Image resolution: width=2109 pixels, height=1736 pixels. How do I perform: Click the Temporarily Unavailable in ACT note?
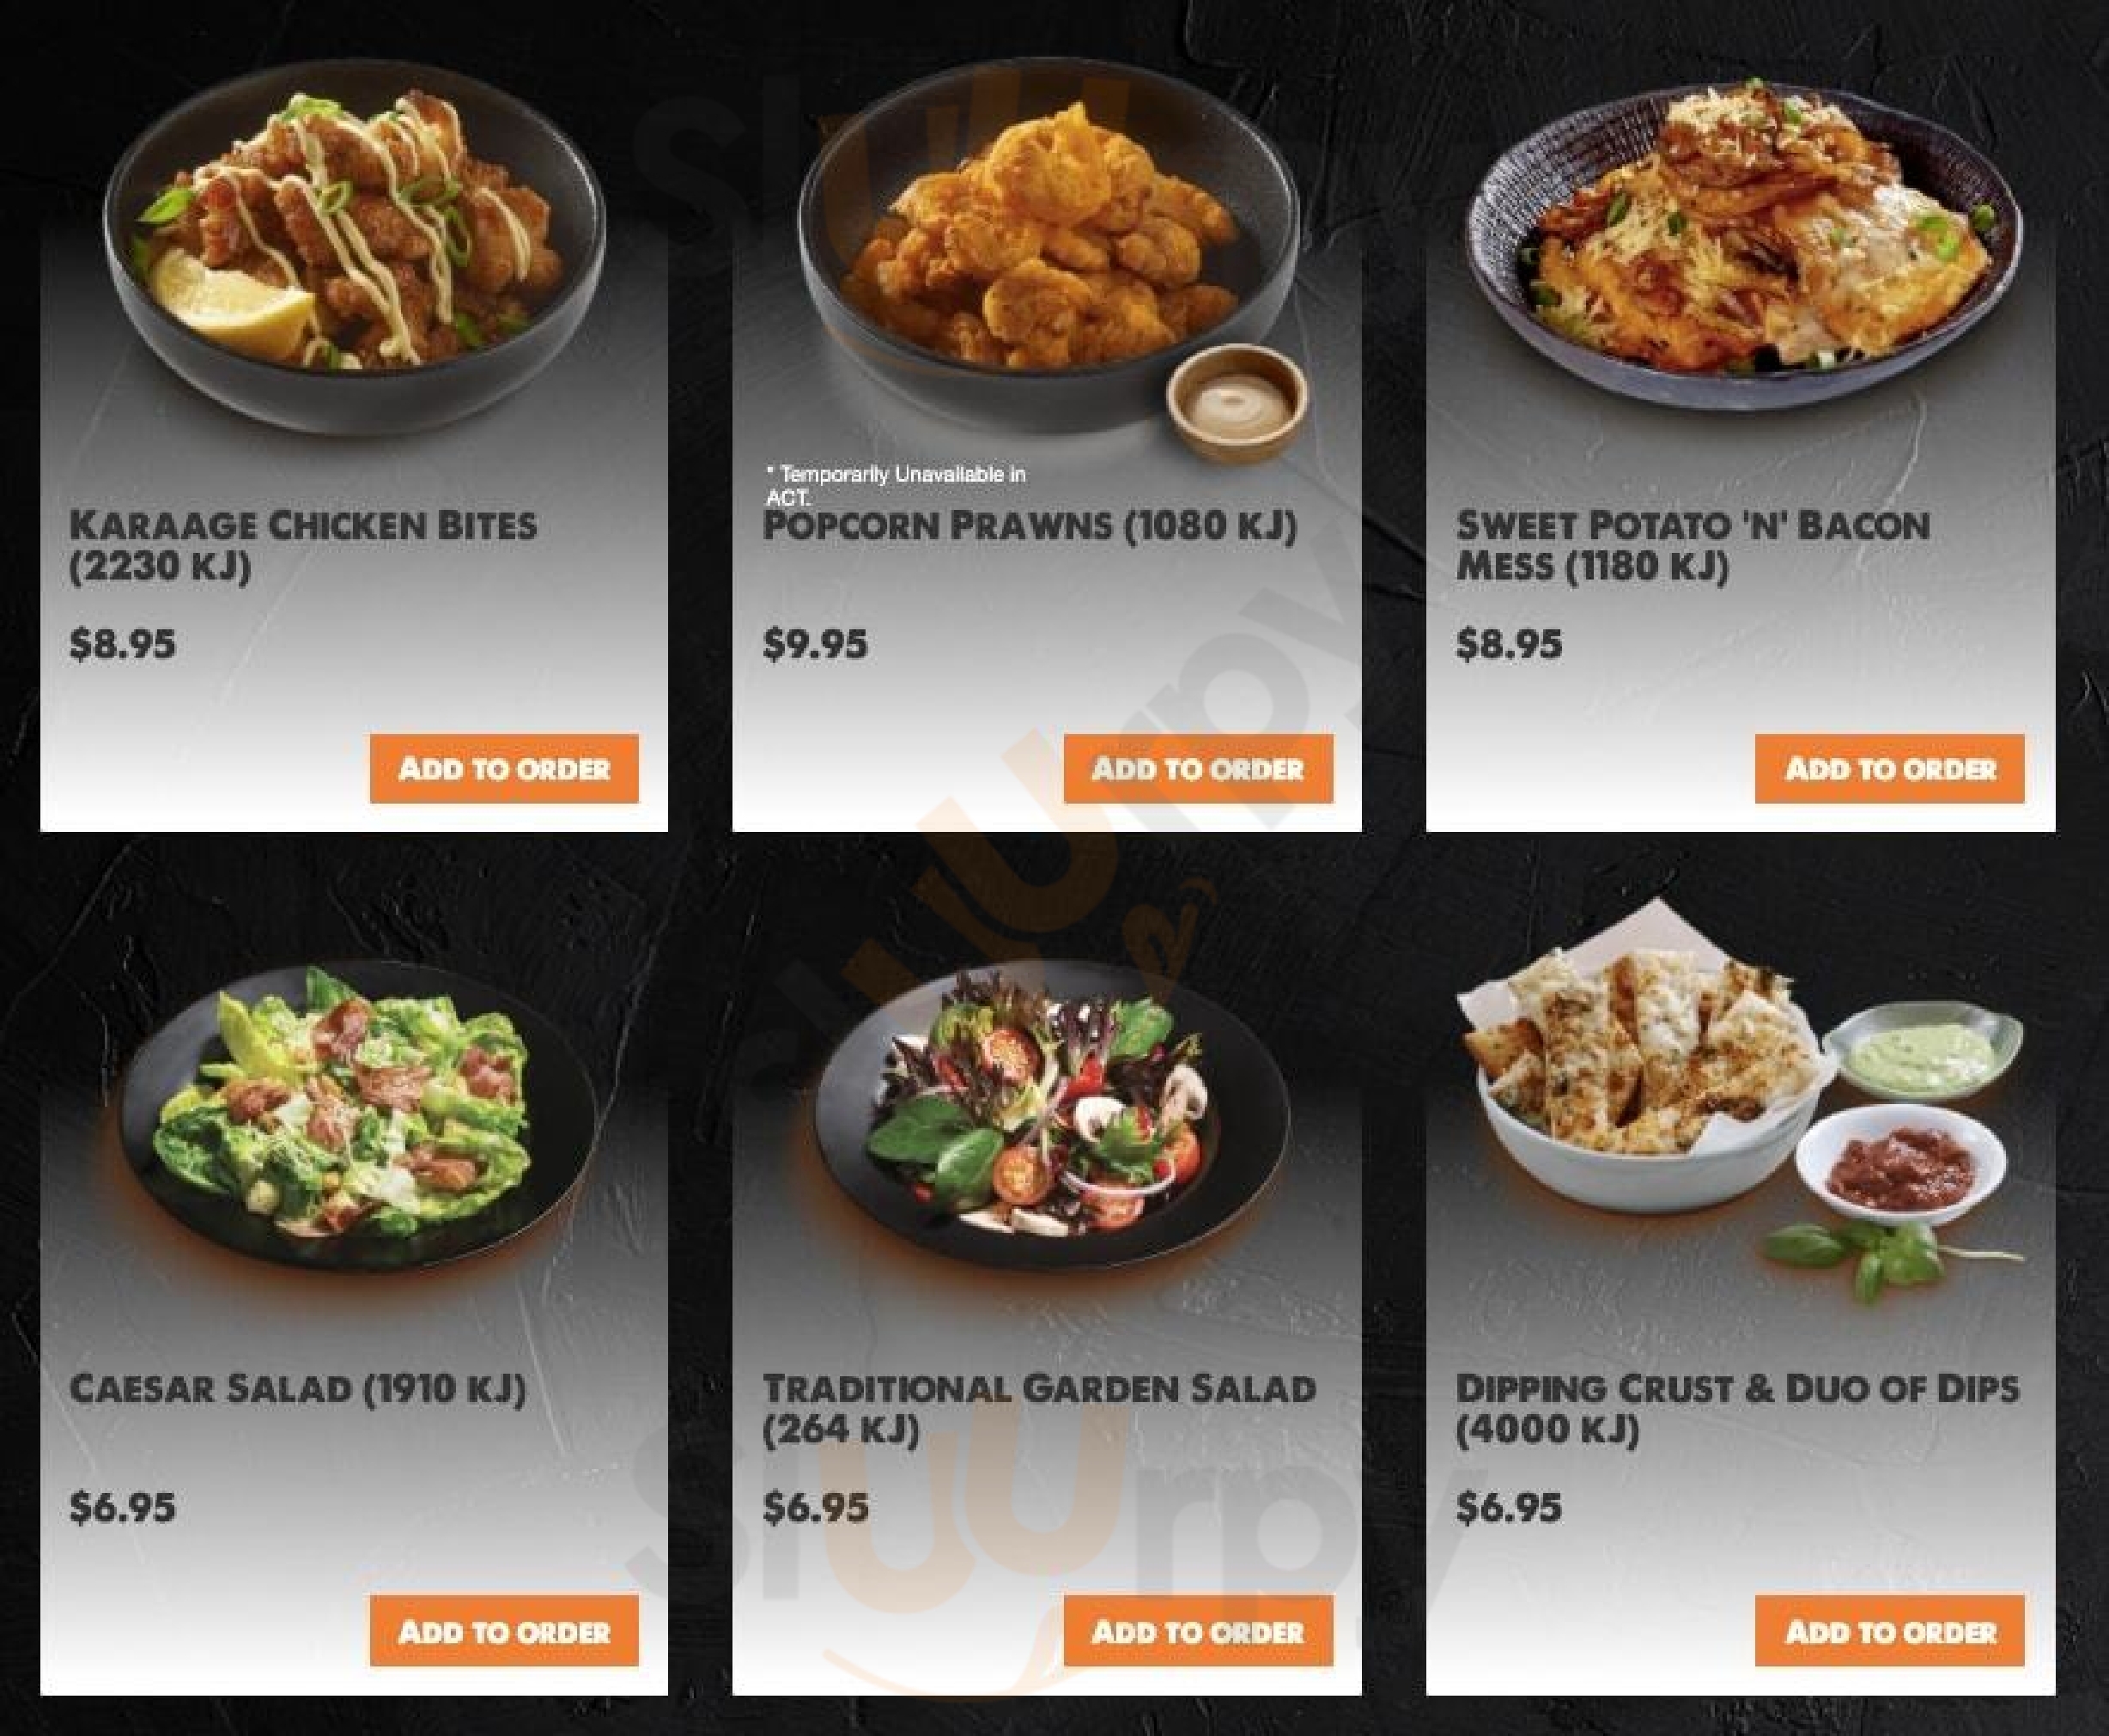click(x=895, y=485)
